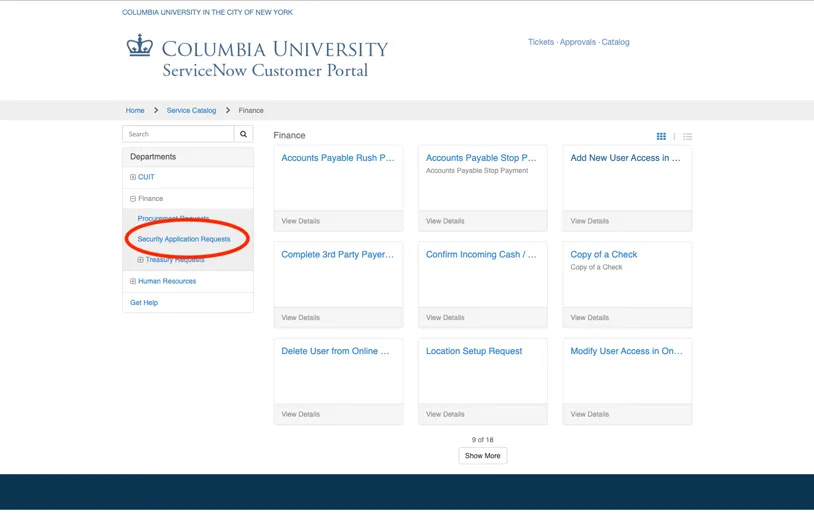
Task: Open Confirm Incoming Cash / ... item
Action: (x=481, y=254)
